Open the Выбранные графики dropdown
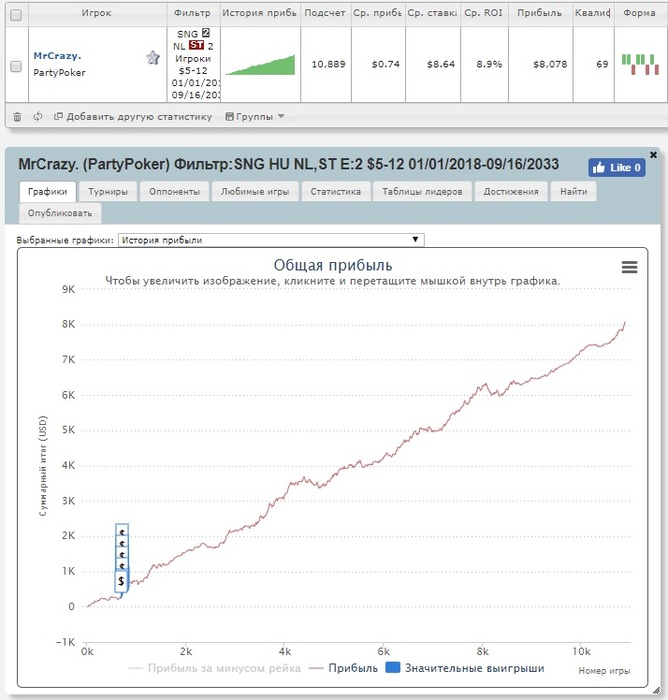 271,240
